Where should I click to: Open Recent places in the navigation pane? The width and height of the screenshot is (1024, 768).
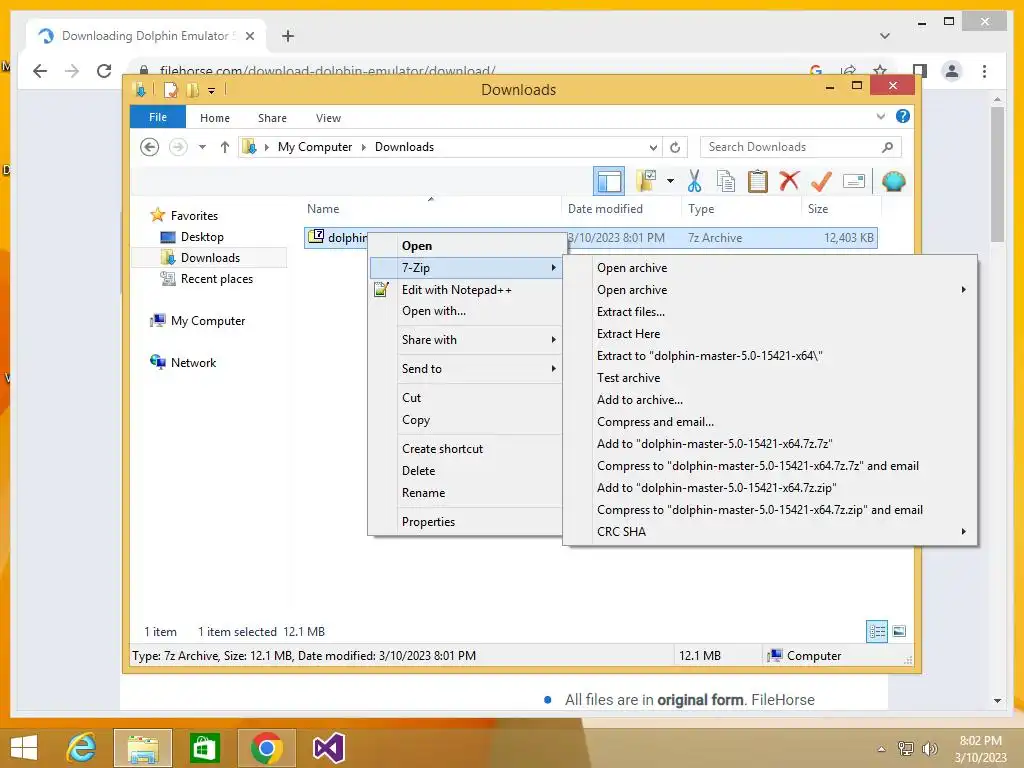216,279
